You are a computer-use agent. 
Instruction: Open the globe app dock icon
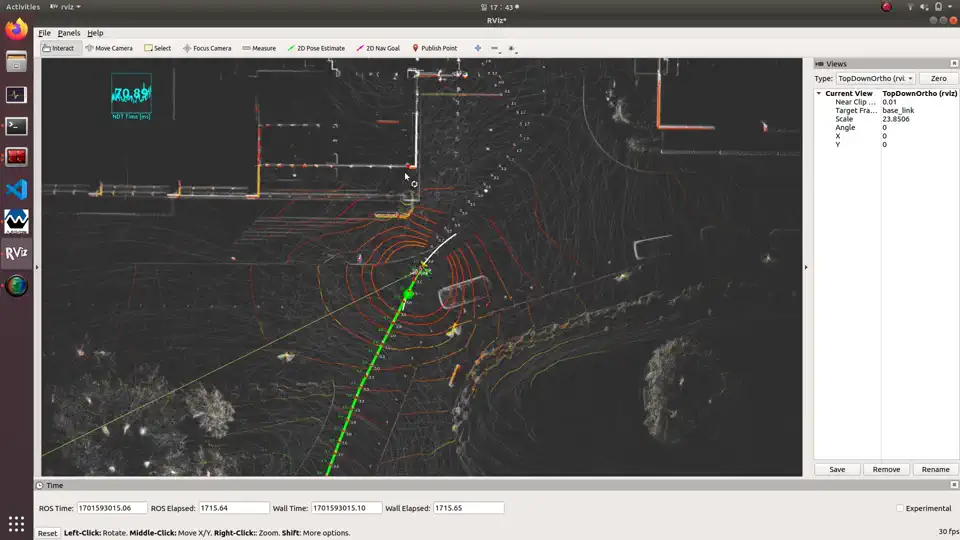point(17,285)
